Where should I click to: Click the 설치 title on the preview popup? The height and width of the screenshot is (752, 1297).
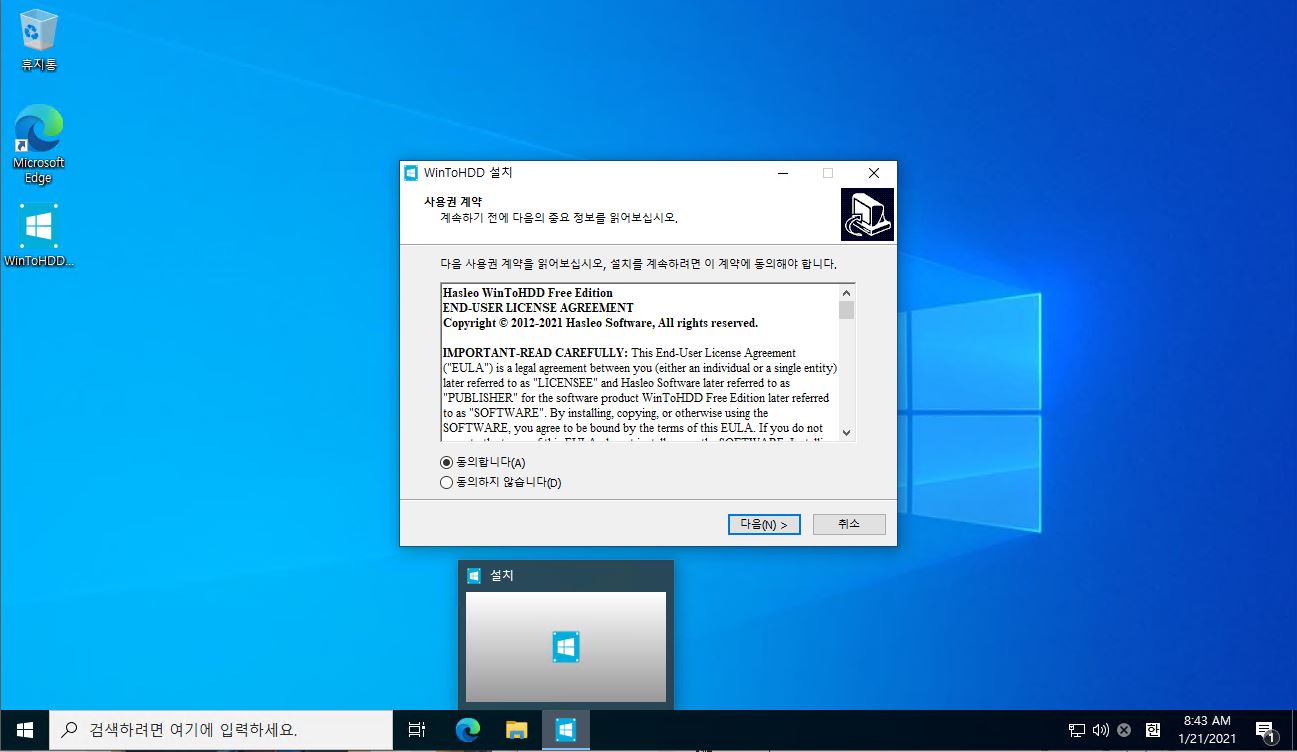502,576
